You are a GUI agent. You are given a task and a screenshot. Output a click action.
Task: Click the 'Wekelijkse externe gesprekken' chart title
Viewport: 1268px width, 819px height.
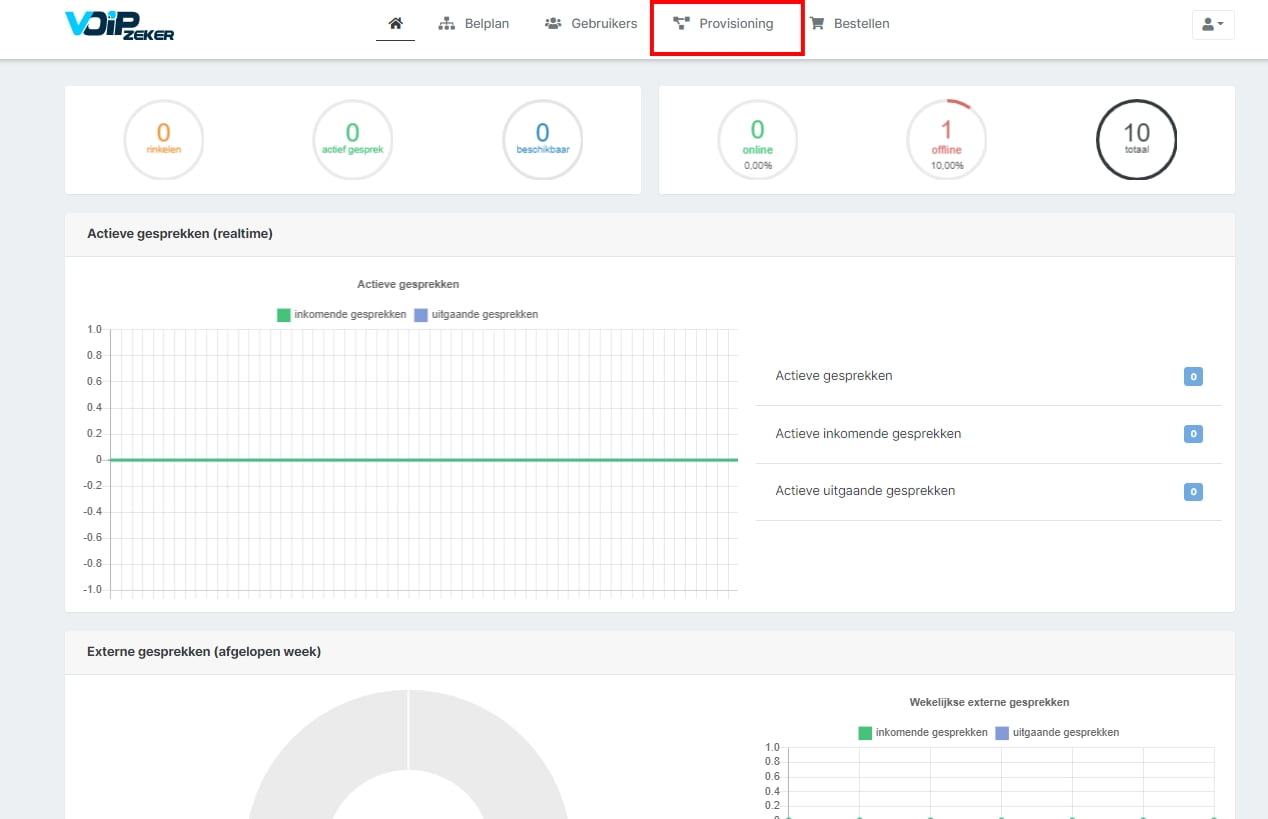tap(989, 702)
